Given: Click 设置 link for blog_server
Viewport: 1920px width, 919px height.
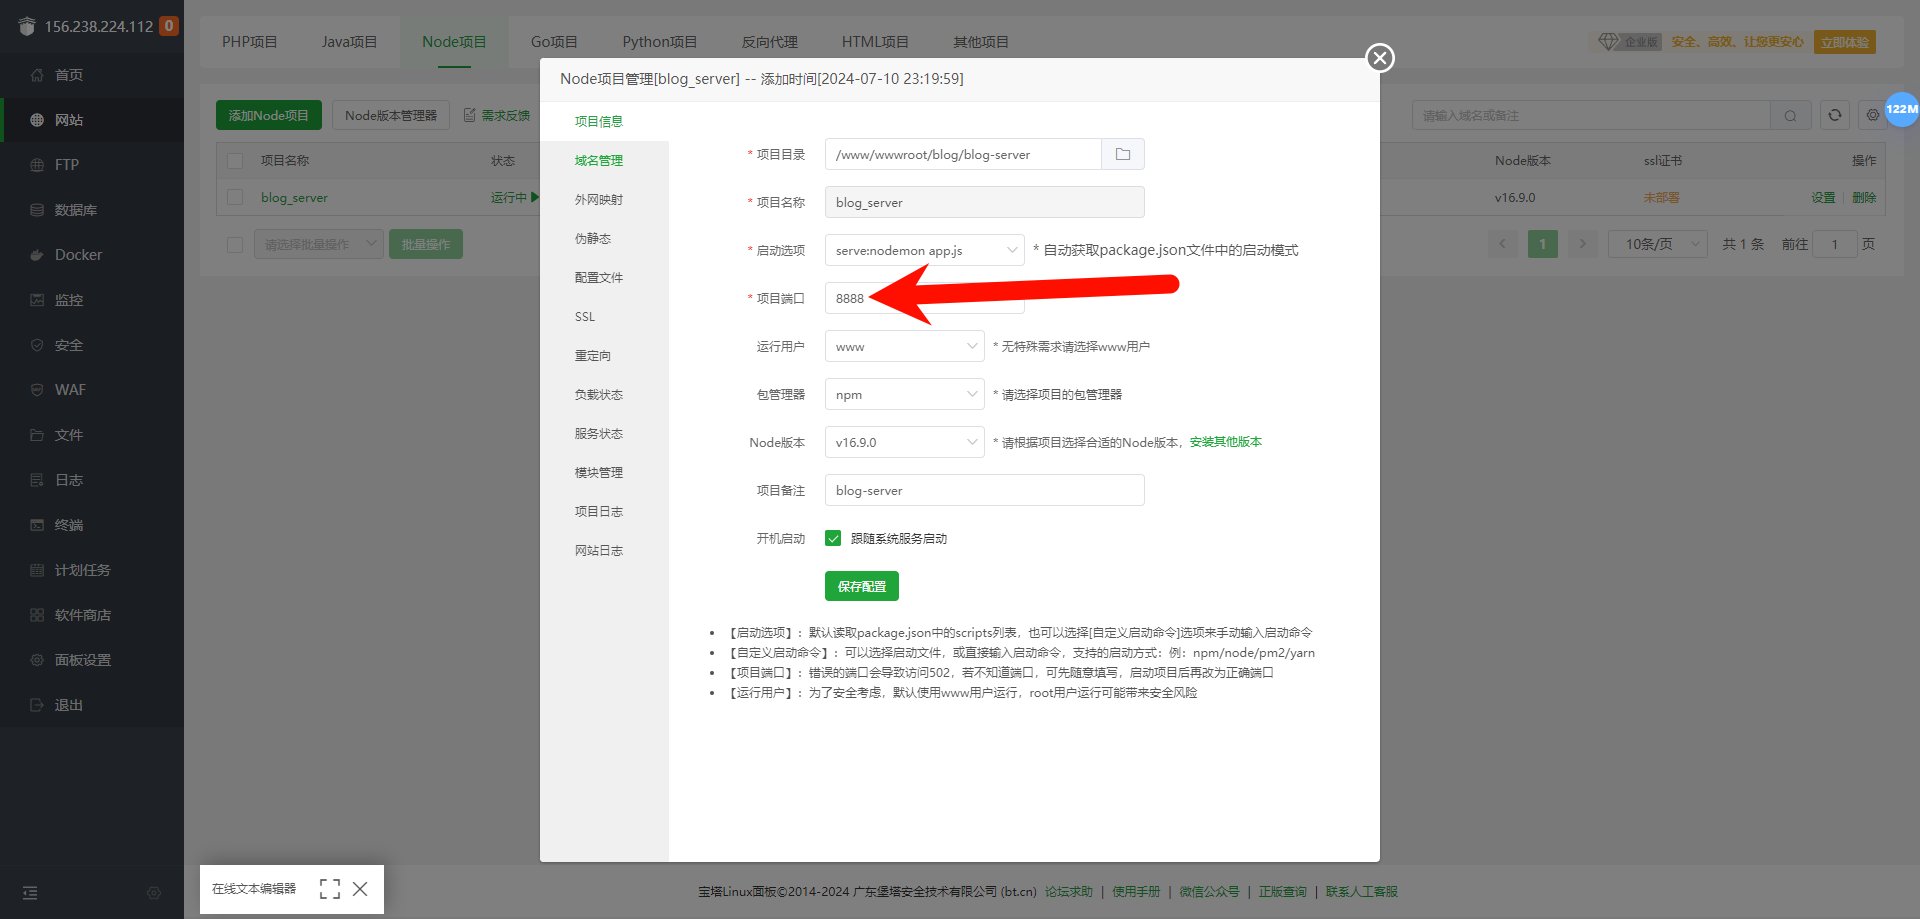Looking at the screenshot, I should click(1823, 198).
